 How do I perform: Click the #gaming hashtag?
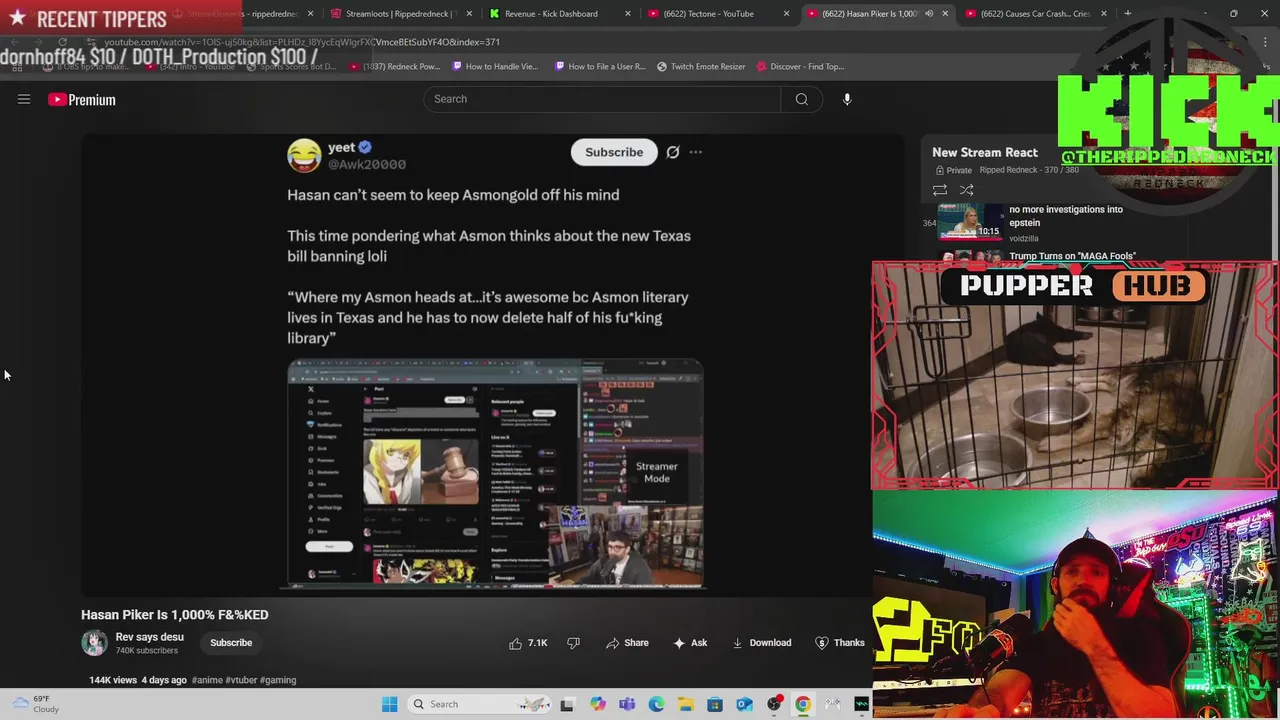tap(278, 680)
